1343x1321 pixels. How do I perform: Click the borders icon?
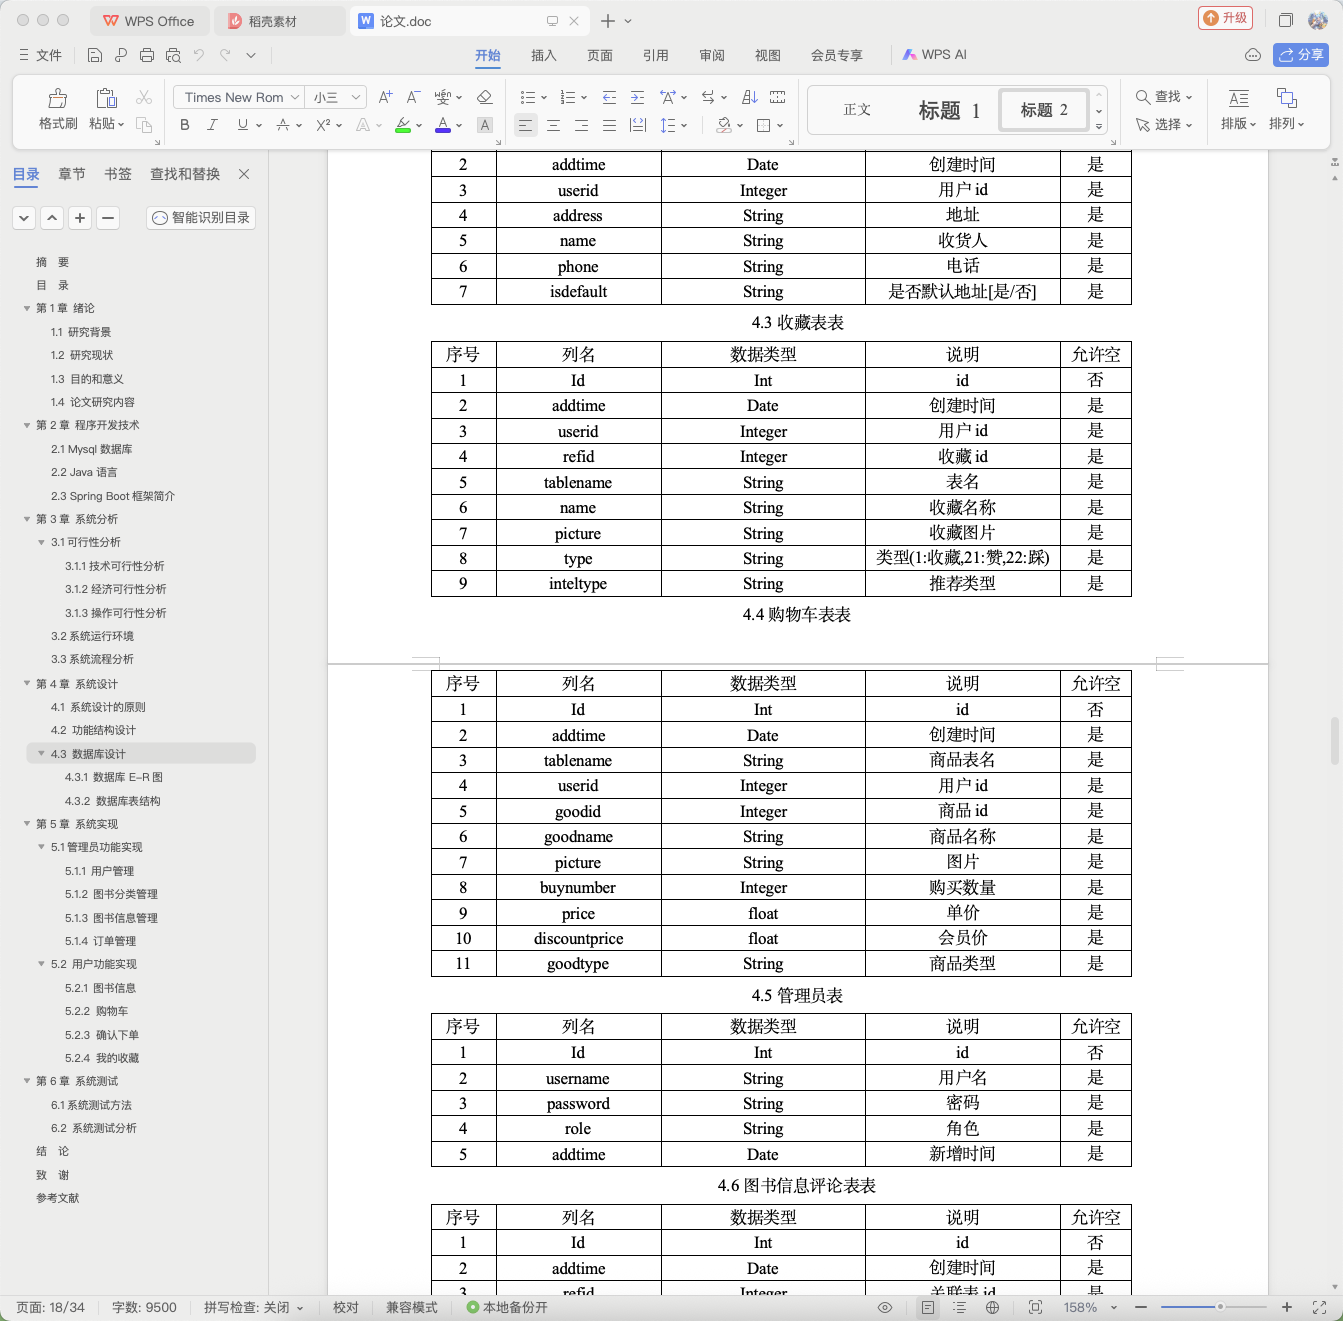pos(764,125)
